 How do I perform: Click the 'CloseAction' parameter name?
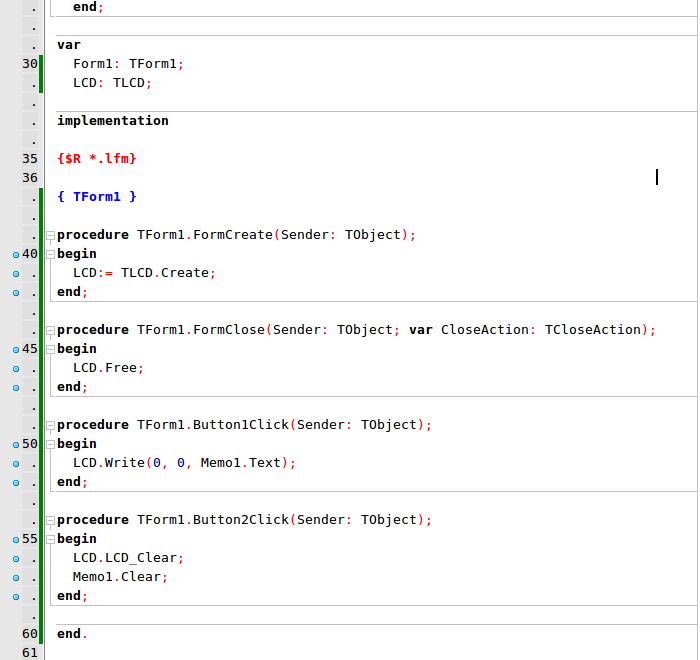point(484,330)
